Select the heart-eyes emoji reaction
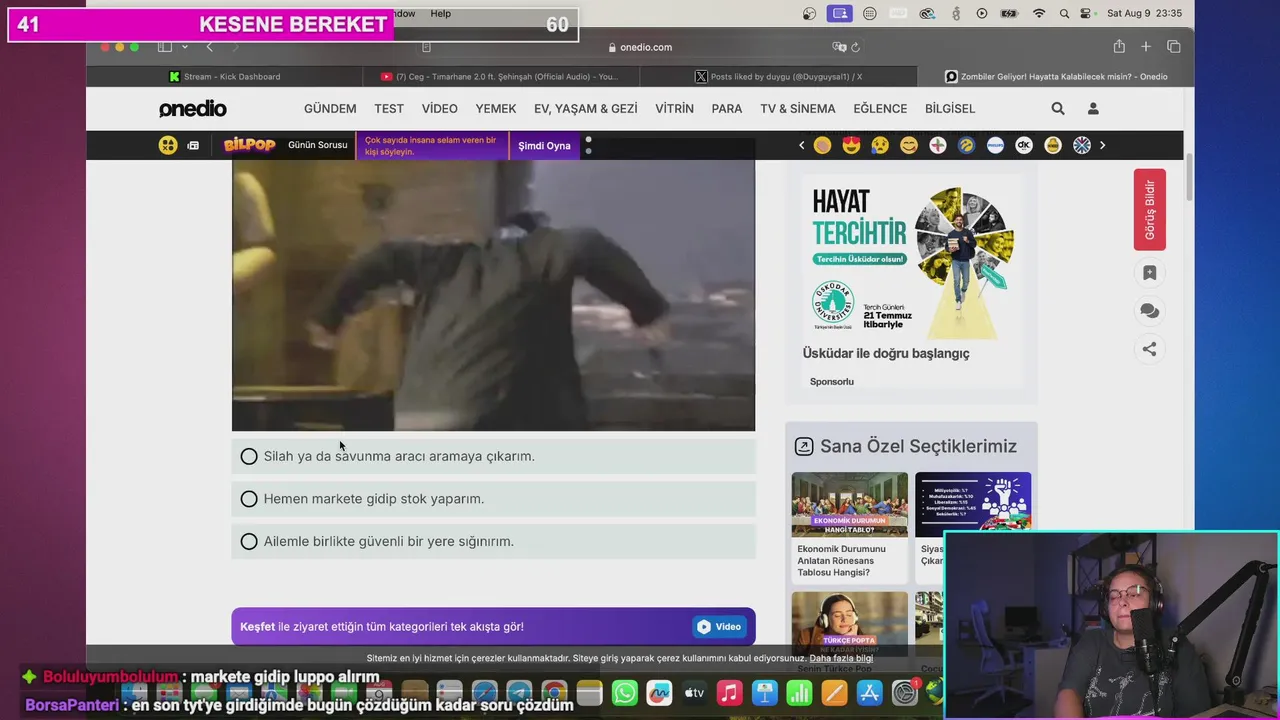This screenshot has height=720, width=1280. pyautogui.click(x=851, y=145)
